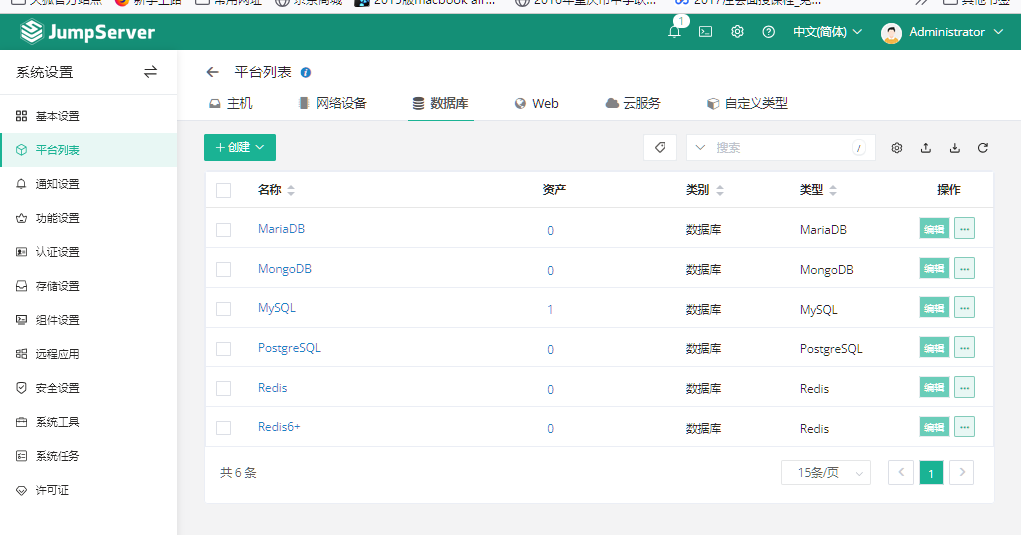Open the 15条/页 page size dropdown
The height and width of the screenshot is (535, 1021).
(x=826, y=473)
